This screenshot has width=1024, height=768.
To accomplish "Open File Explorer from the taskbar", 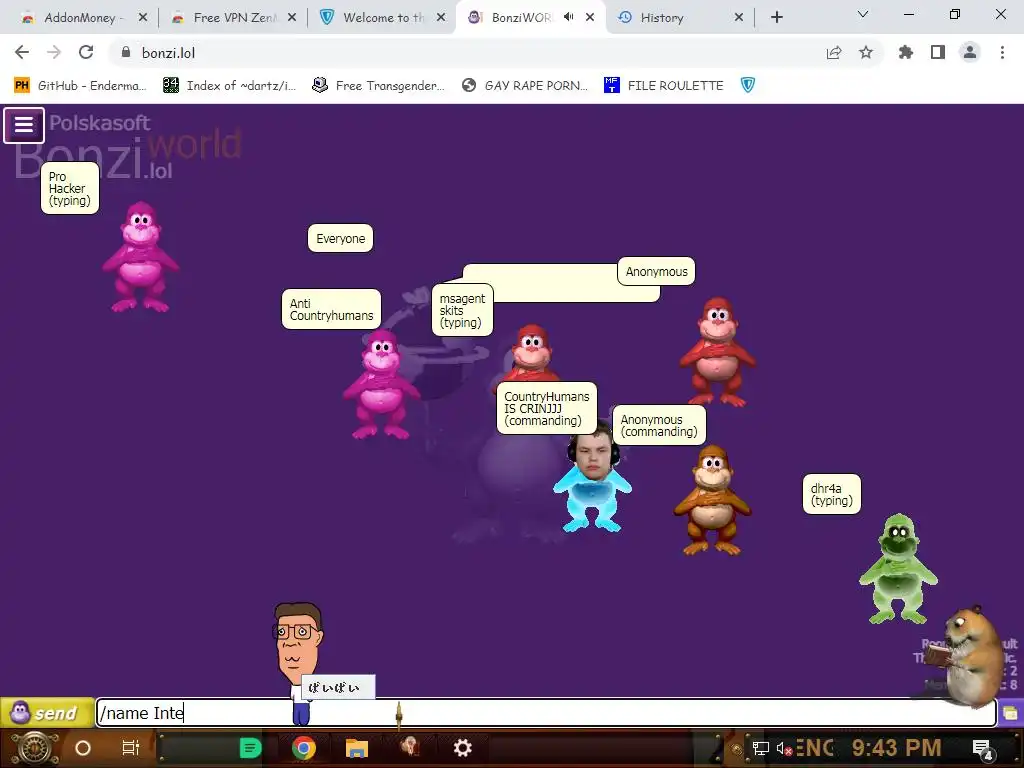I will pyautogui.click(x=357, y=748).
